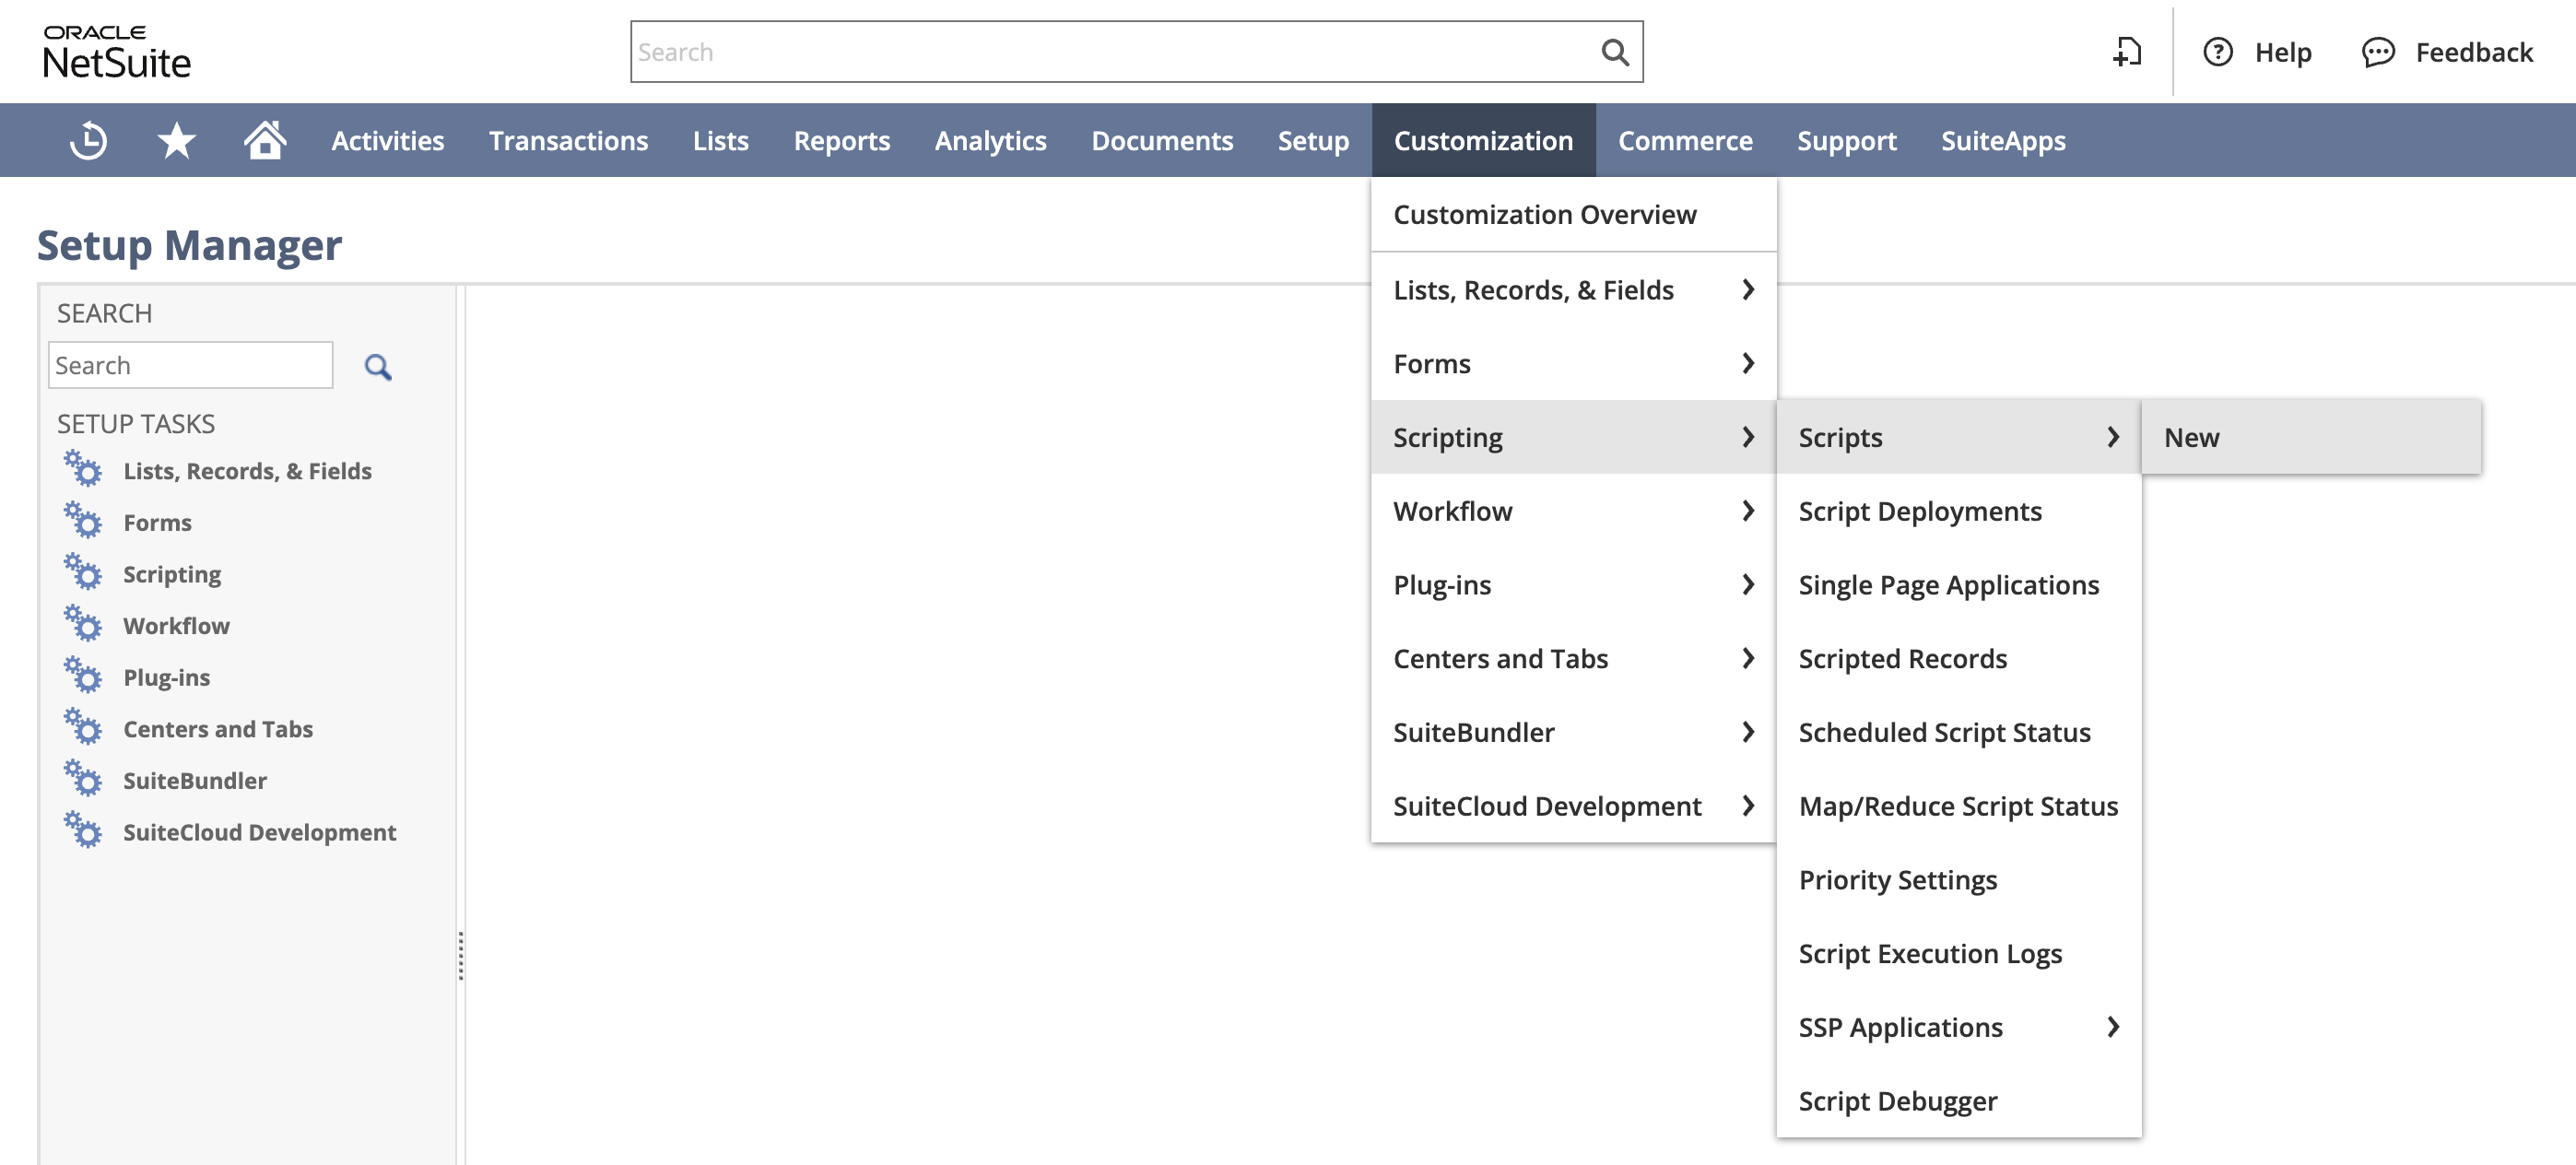Open Help using the question mark icon
2576x1165 pixels.
click(2218, 52)
